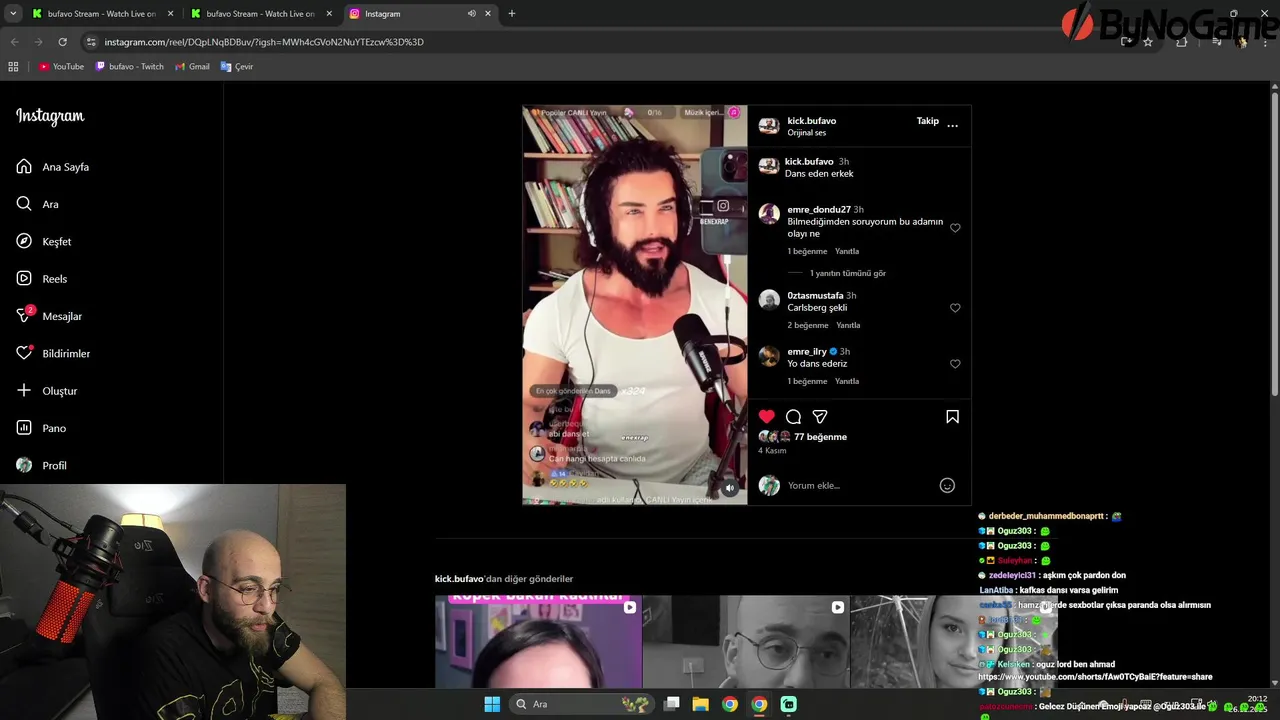View '2 beğenme' under 0ztasmustafa's comment
The height and width of the screenshot is (720, 1280).
click(x=808, y=326)
